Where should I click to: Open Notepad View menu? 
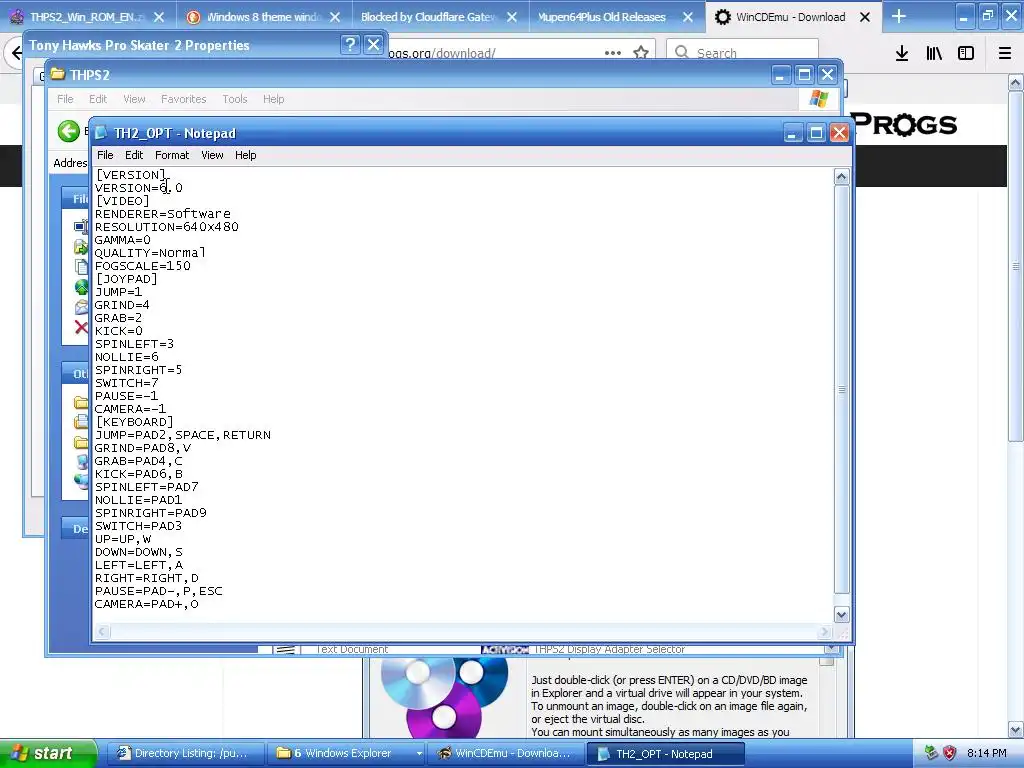(x=212, y=155)
